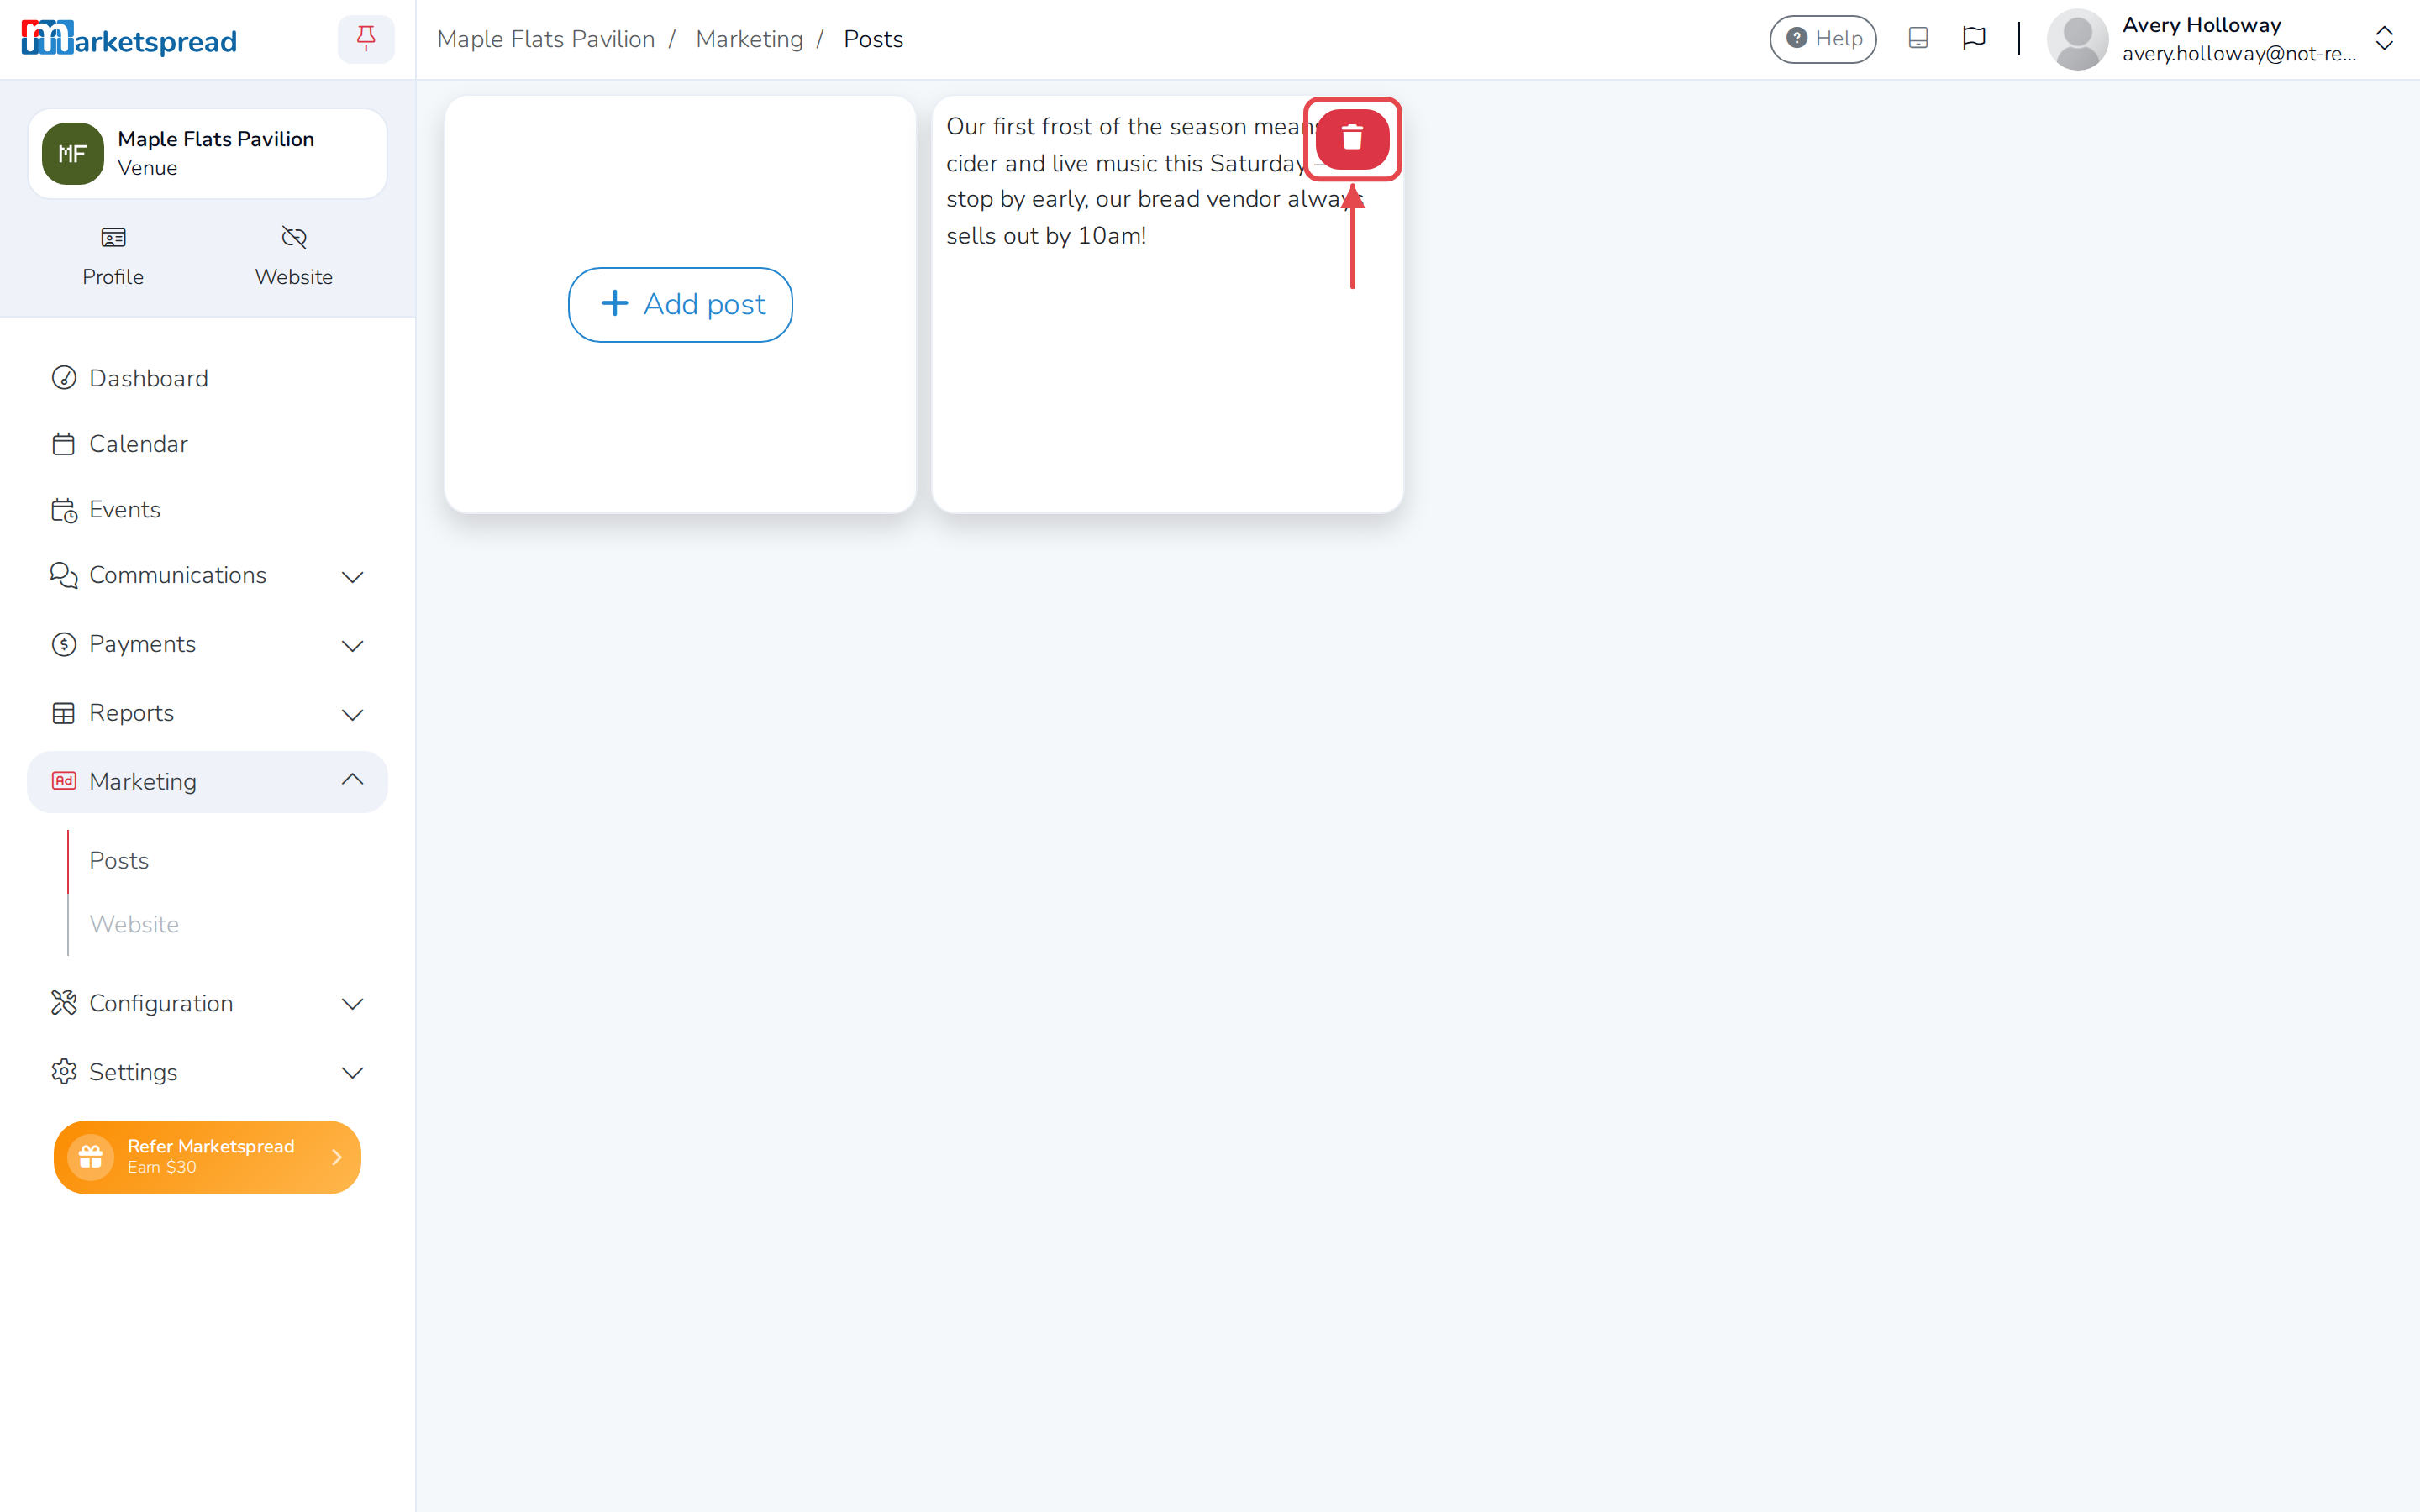This screenshot has width=2420, height=1512.
Task: Click the Marketing breadcrumb link
Action: (749, 39)
